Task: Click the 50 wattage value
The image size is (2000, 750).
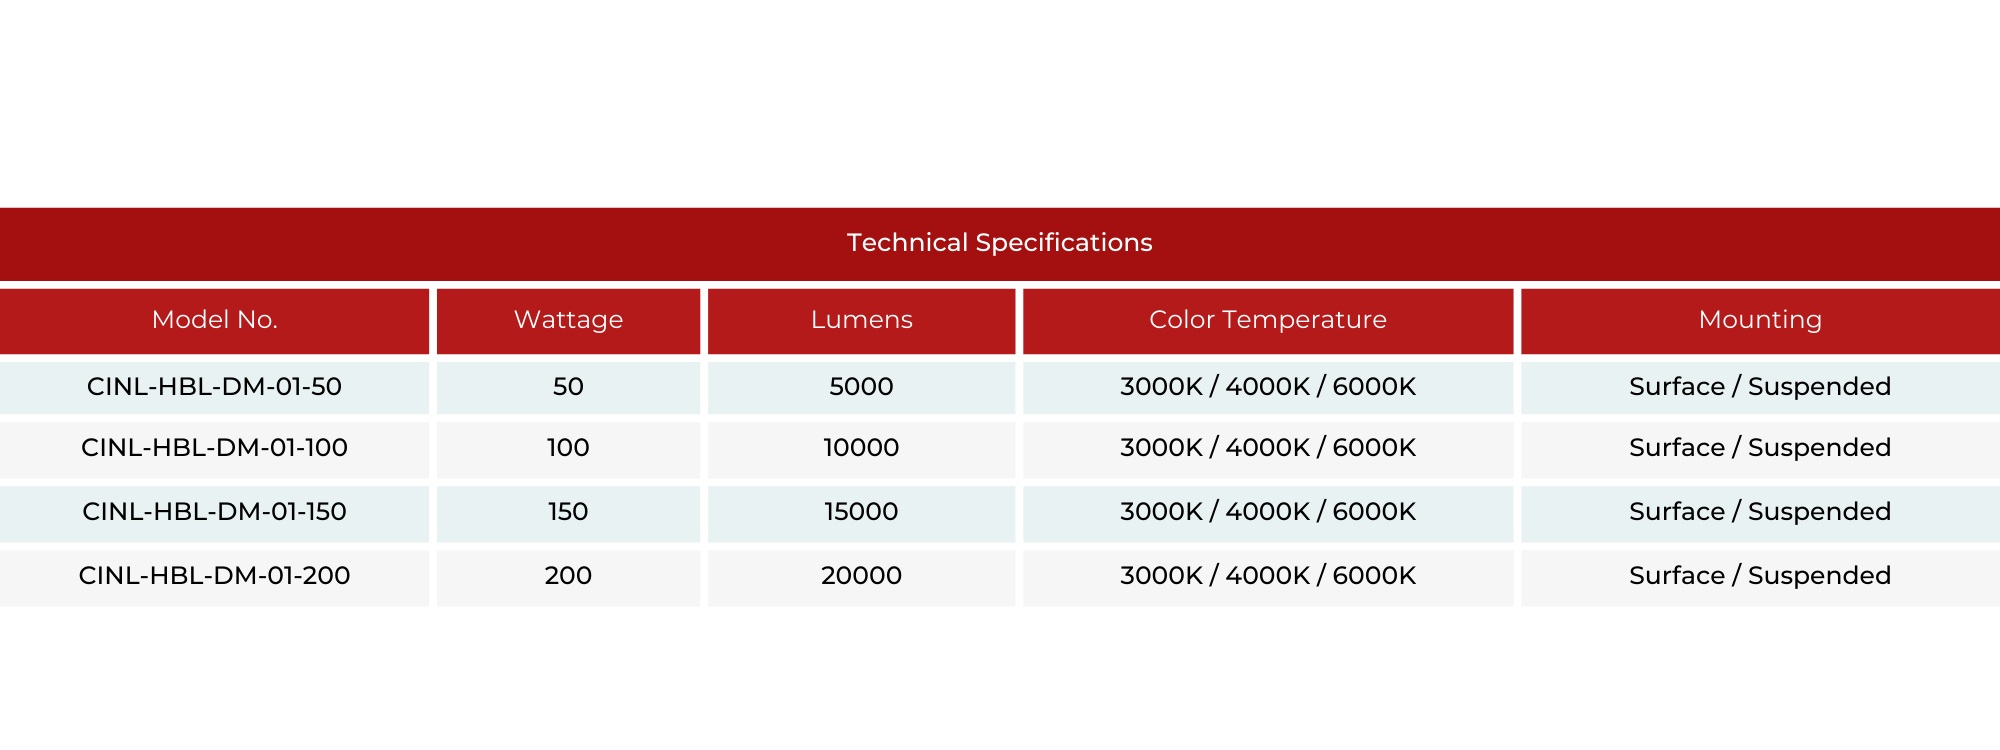Action: point(568,387)
